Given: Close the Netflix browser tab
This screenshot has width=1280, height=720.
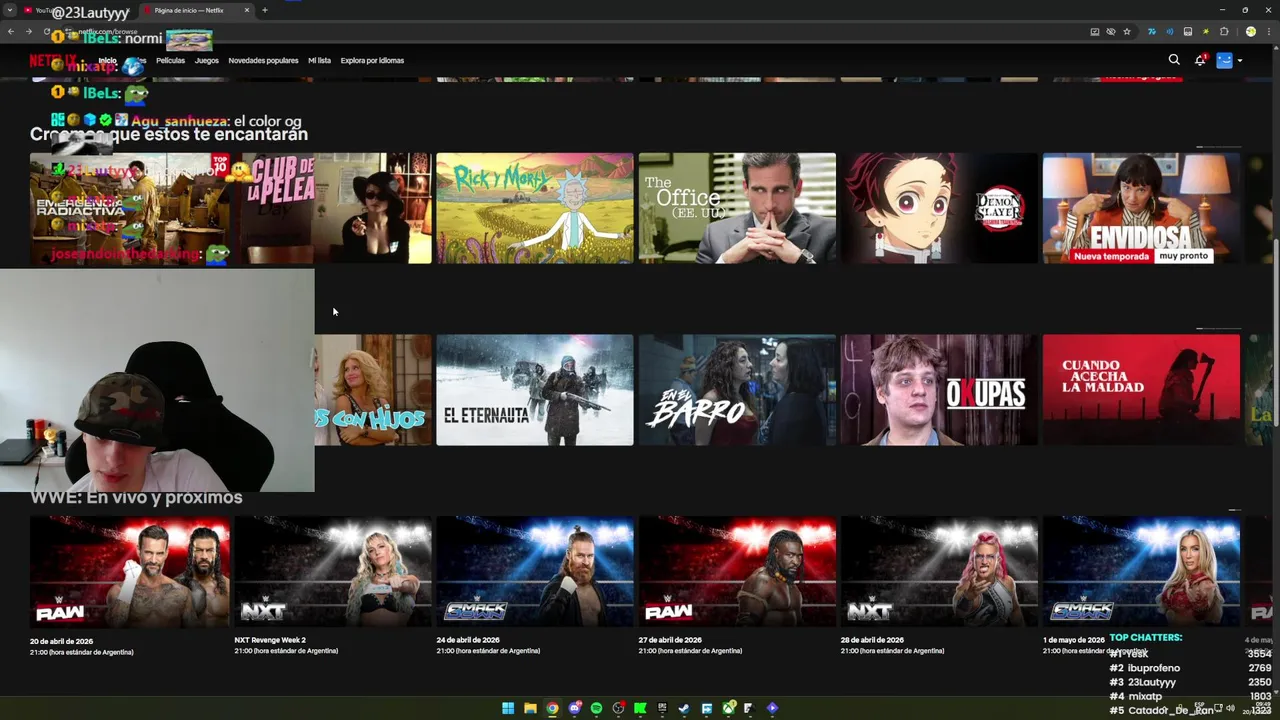Looking at the screenshot, I should click(247, 10).
